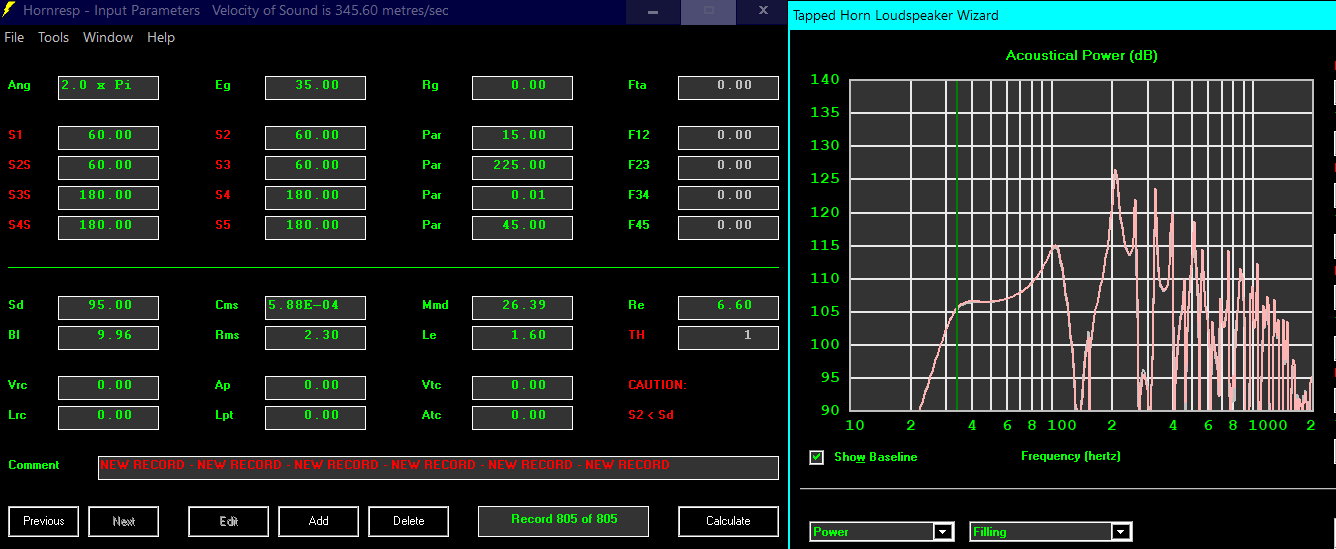The height and width of the screenshot is (549, 1336).
Task: Click the Delete record button
Action: point(409,521)
